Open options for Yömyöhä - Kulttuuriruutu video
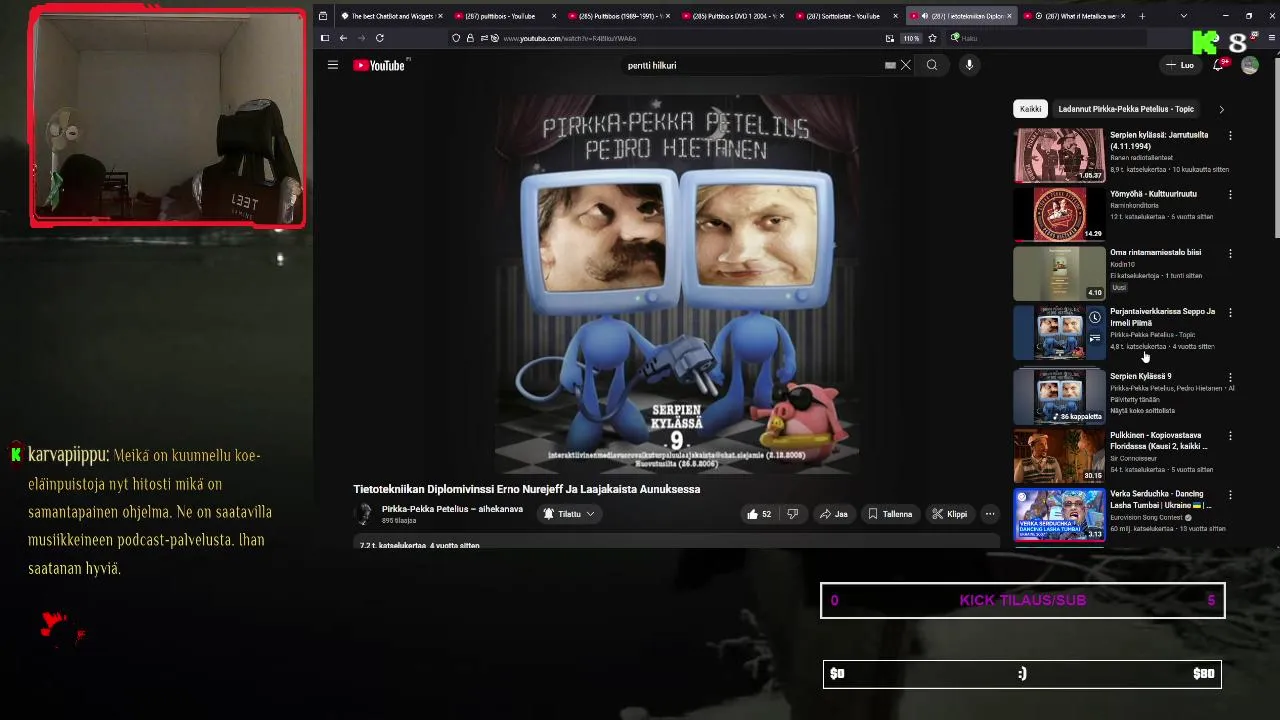The image size is (1280, 720). 1230,194
